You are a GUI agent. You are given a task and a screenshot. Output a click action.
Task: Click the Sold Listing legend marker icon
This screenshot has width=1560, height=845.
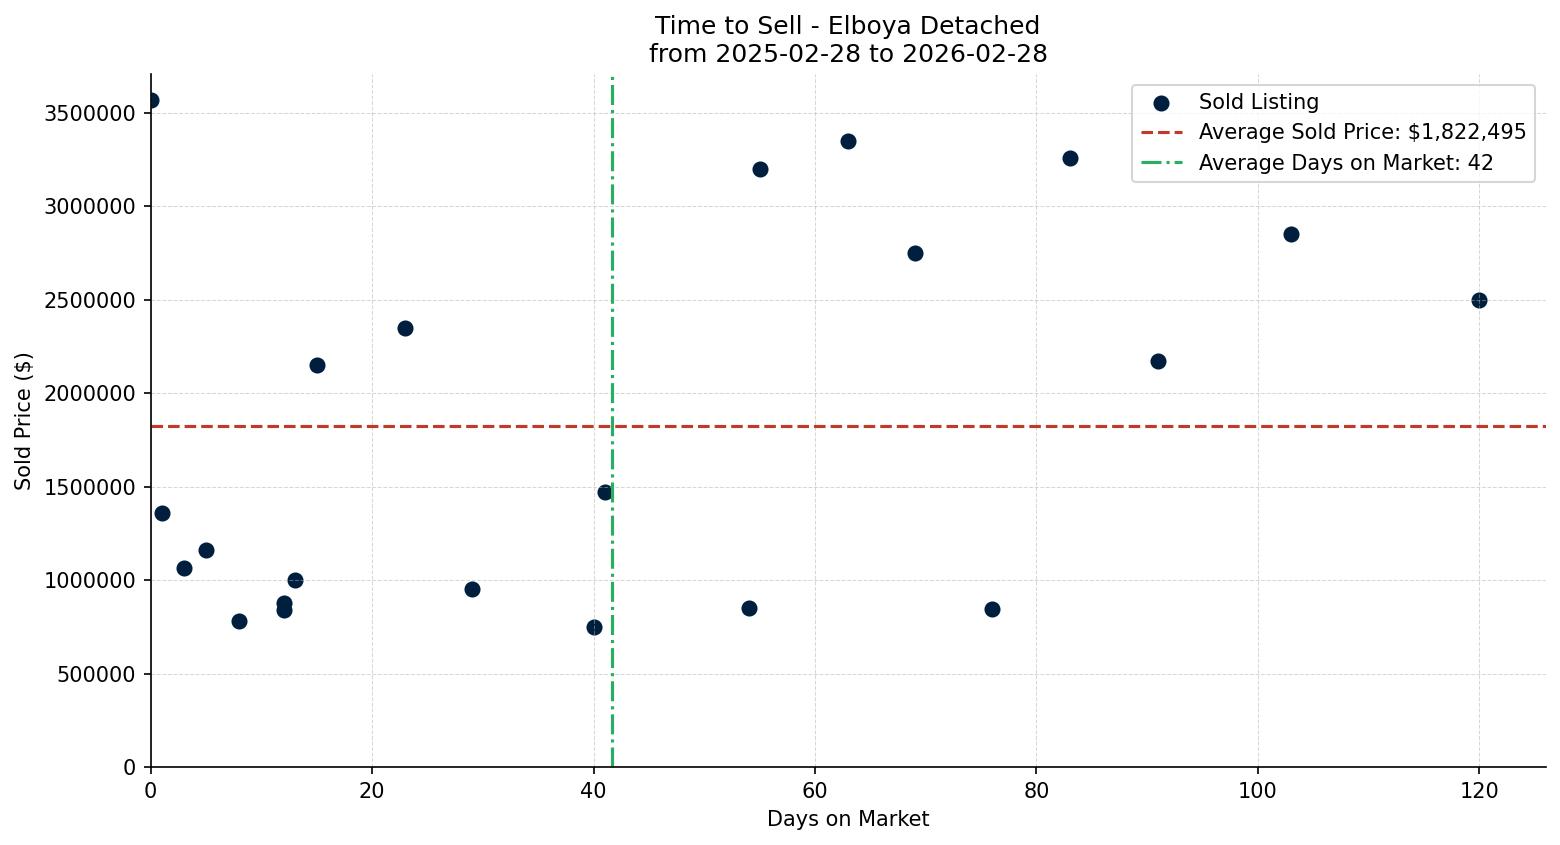[x=1159, y=102]
